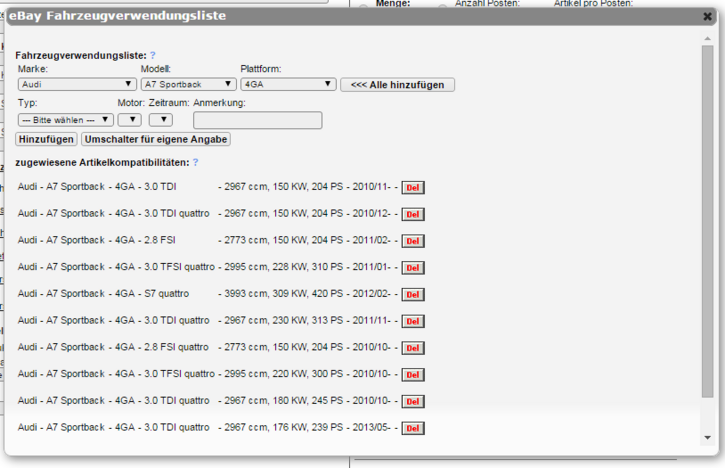Viewport: 725px width, 468px height.
Task: Click the Marke: label
Action: pyautogui.click(x=33, y=69)
